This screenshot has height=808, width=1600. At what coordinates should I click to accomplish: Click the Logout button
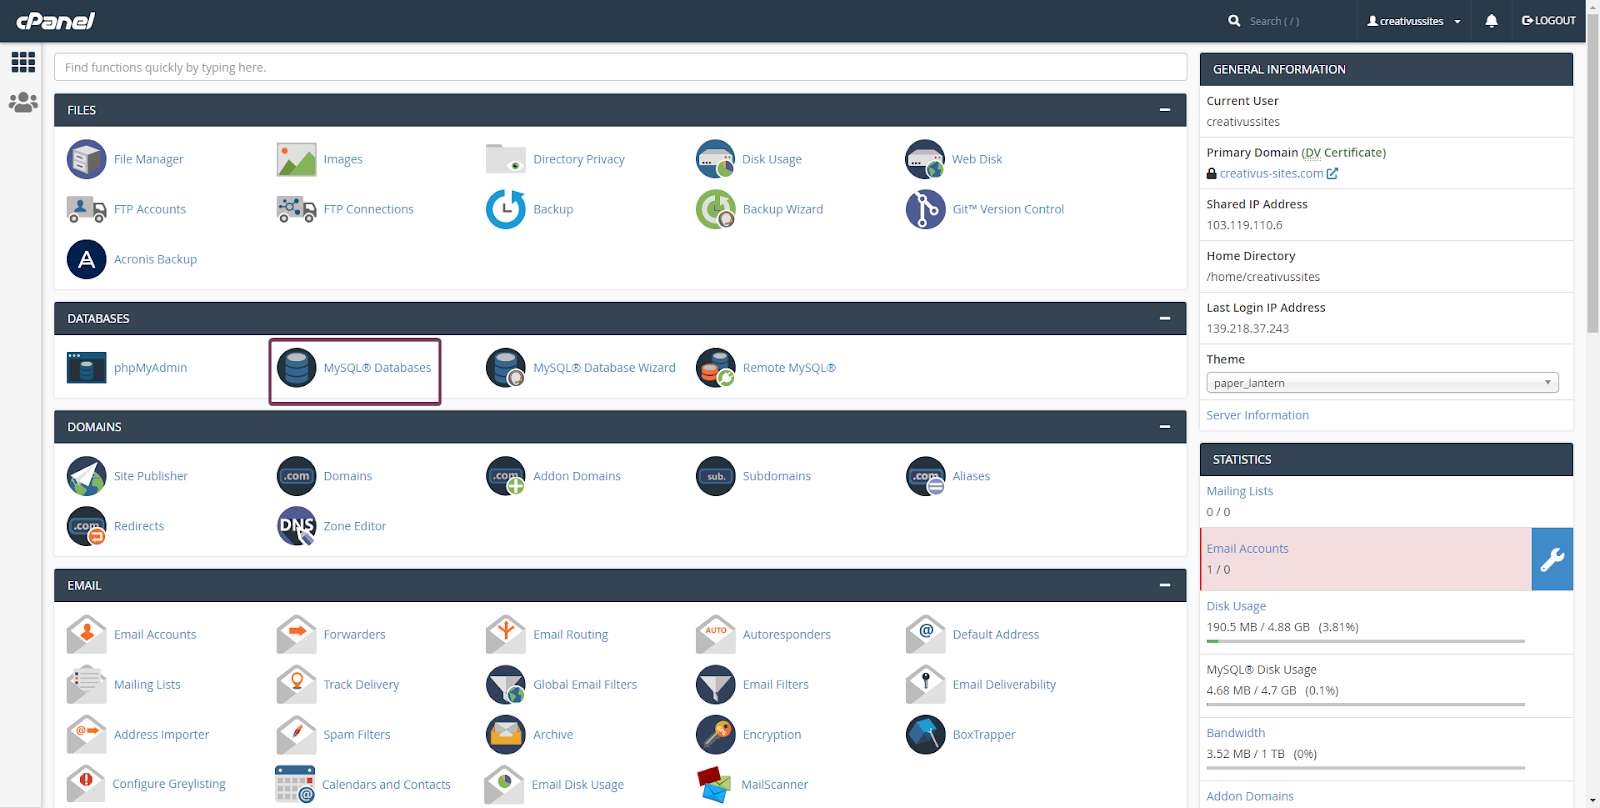pos(1548,21)
